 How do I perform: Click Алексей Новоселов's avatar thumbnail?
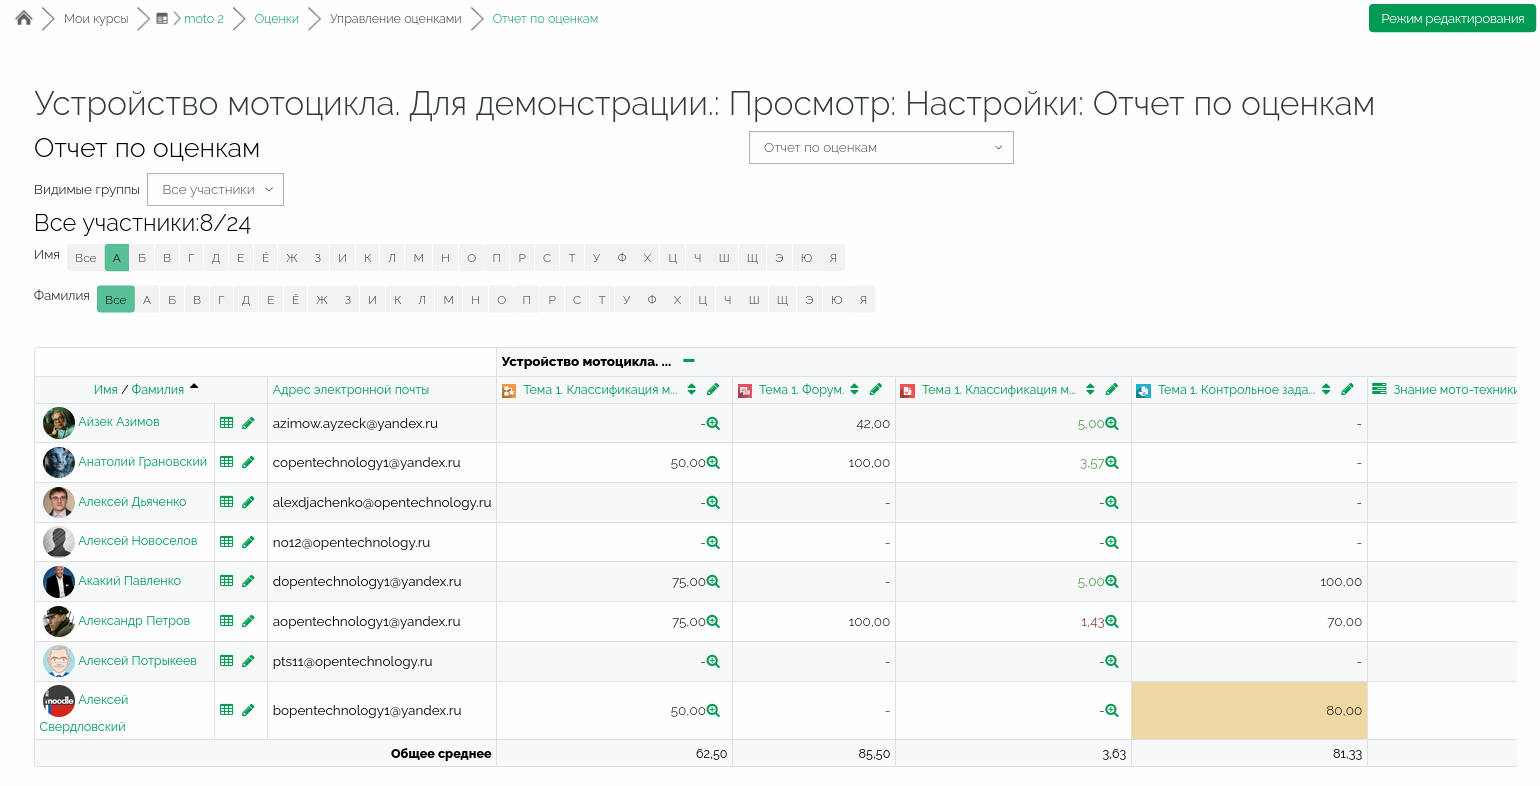coord(58,541)
